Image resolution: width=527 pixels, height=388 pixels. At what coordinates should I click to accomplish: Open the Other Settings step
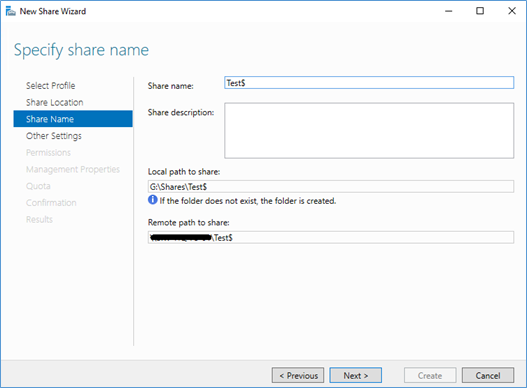click(54, 136)
